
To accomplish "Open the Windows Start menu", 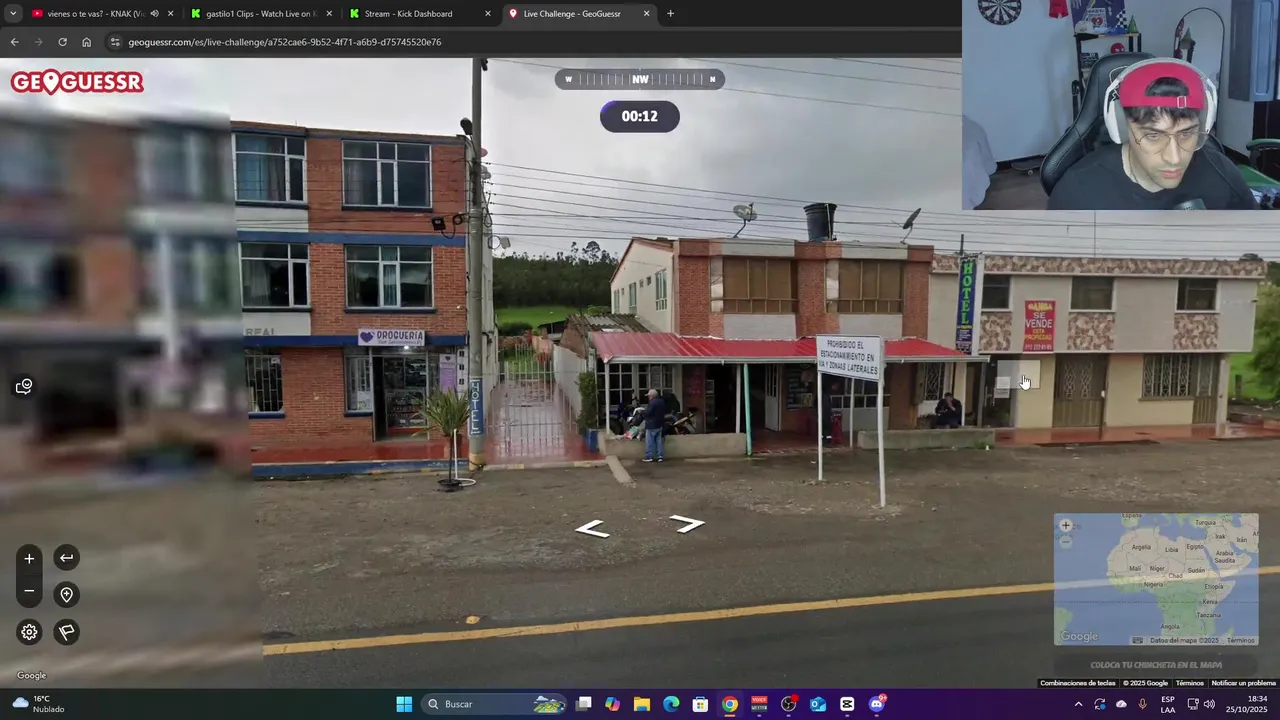I will 404,704.
